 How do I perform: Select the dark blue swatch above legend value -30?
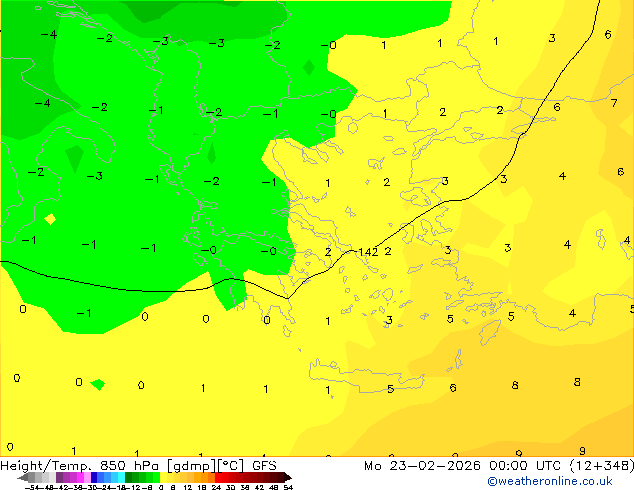pyautogui.click(x=94, y=477)
